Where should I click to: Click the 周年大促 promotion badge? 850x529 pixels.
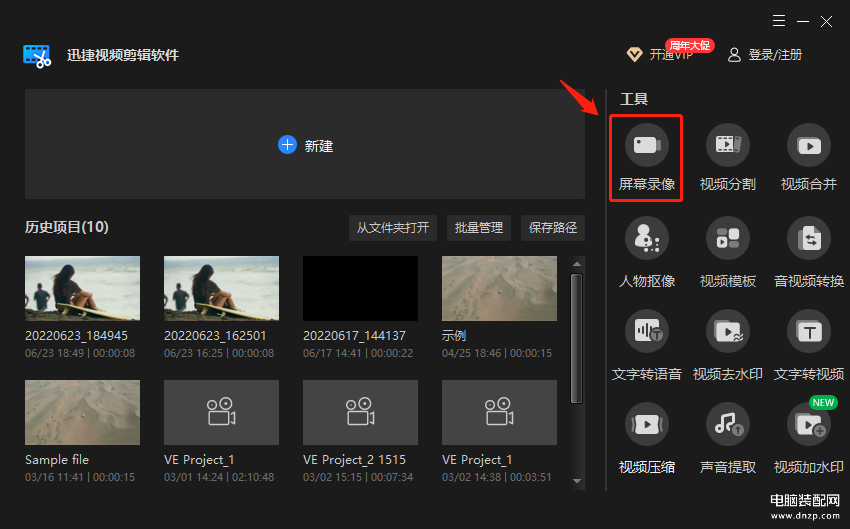point(690,46)
